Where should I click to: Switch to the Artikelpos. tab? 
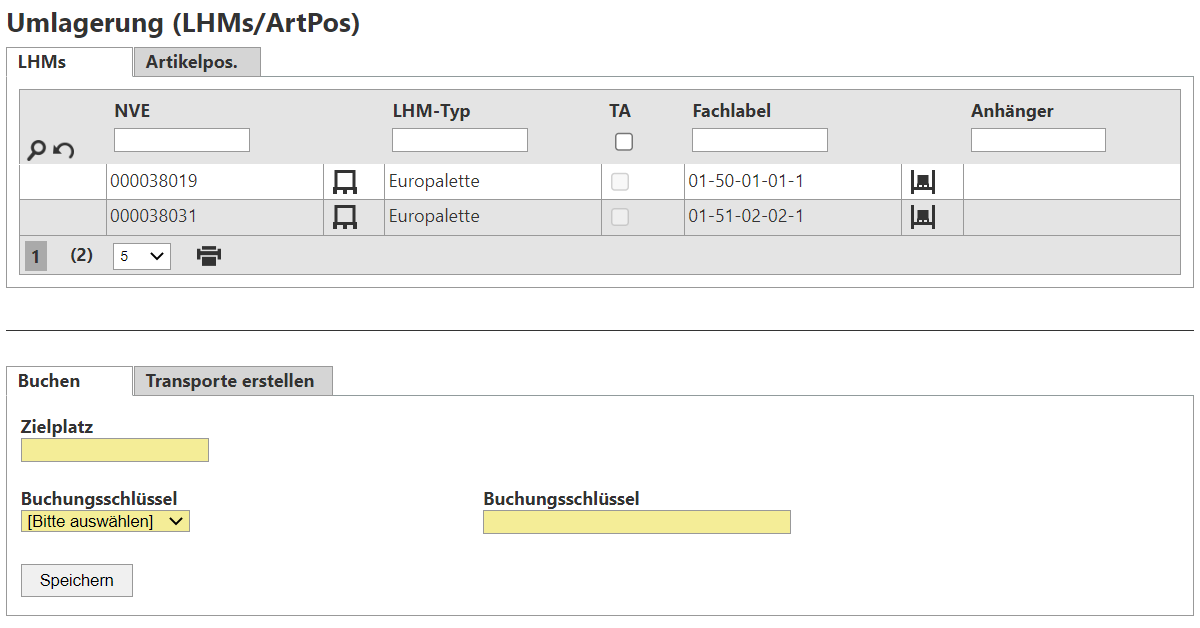click(x=196, y=62)
